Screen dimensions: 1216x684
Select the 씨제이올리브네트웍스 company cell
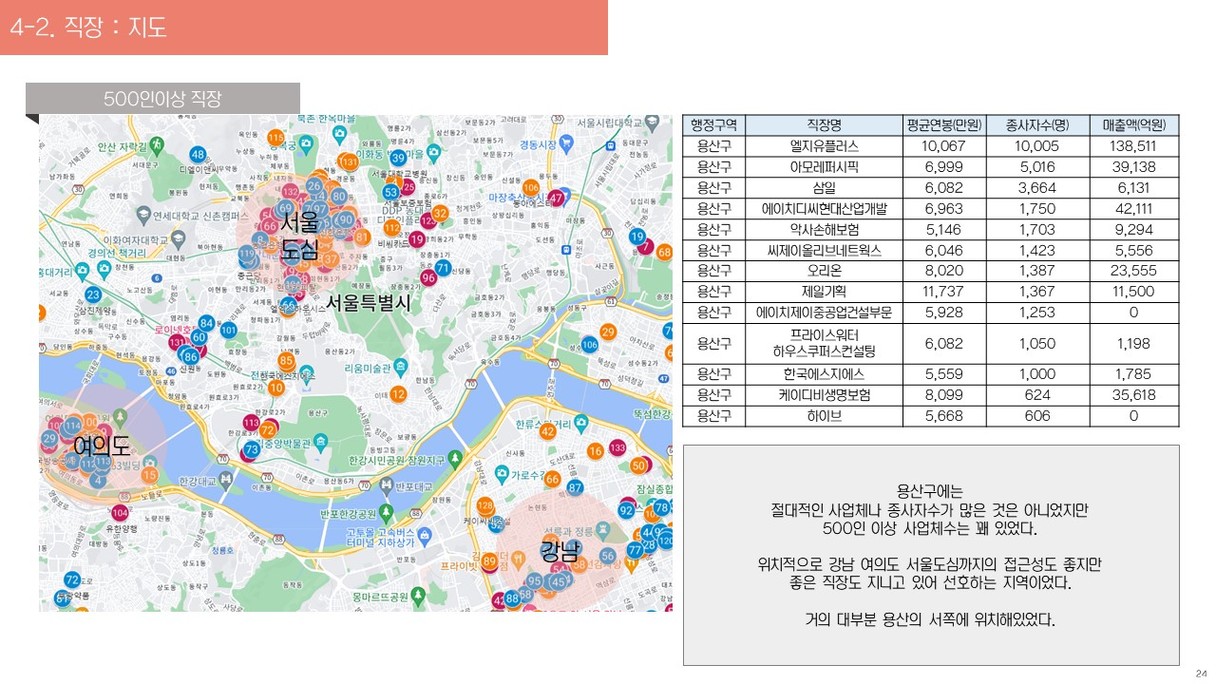click(824, 250)
